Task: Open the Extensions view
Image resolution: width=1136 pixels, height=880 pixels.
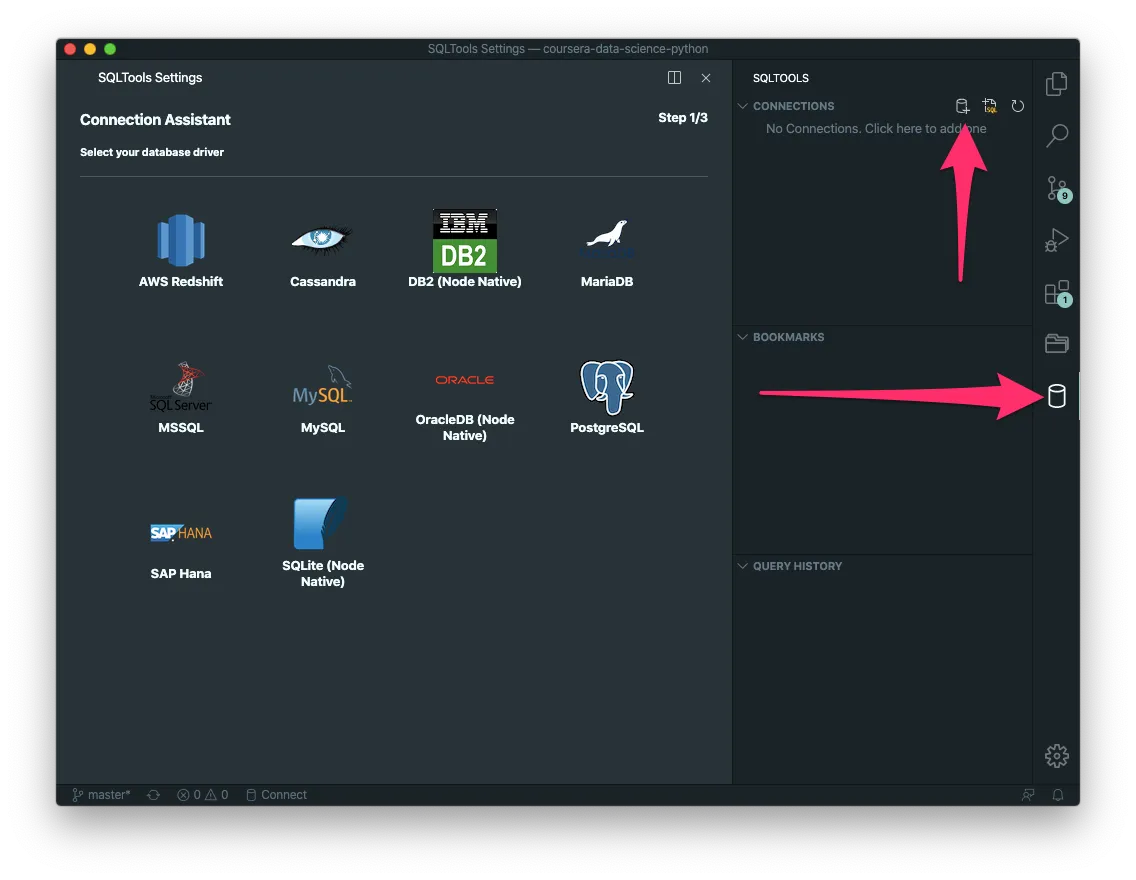Action: pyautogui.click(x=1058, y=293)
